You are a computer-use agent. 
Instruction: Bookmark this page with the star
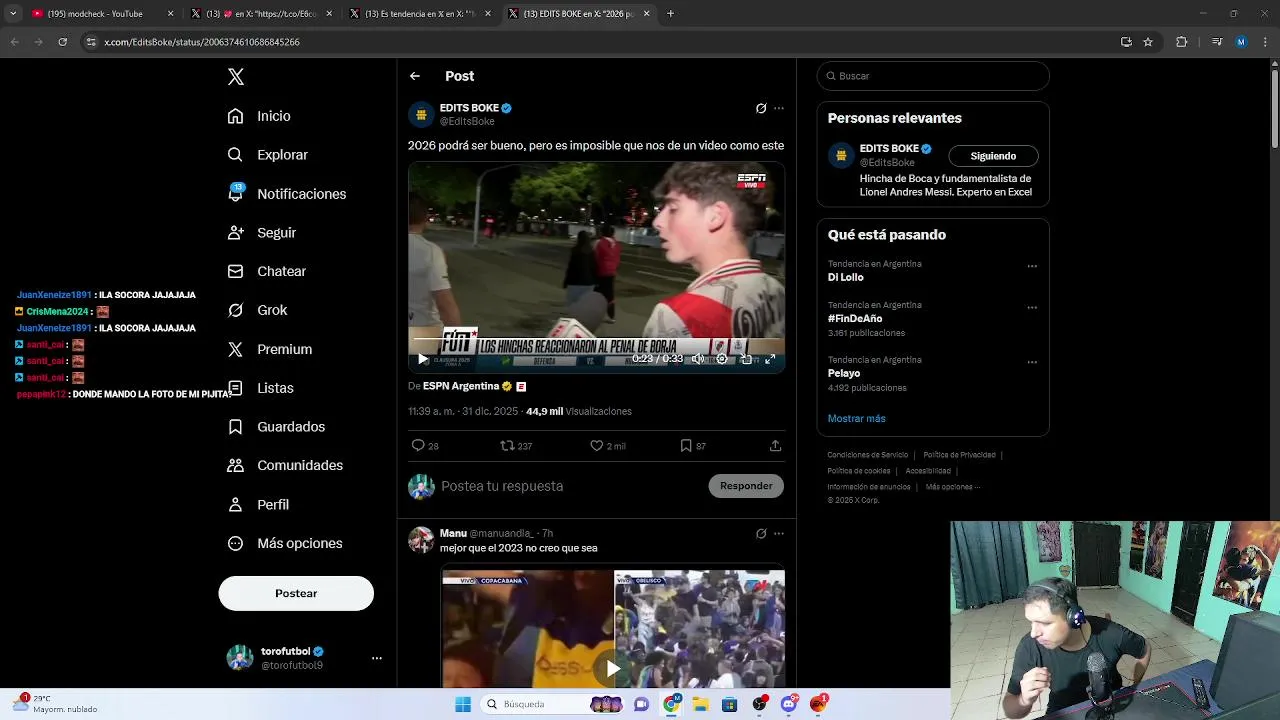tap(1148, 42)
